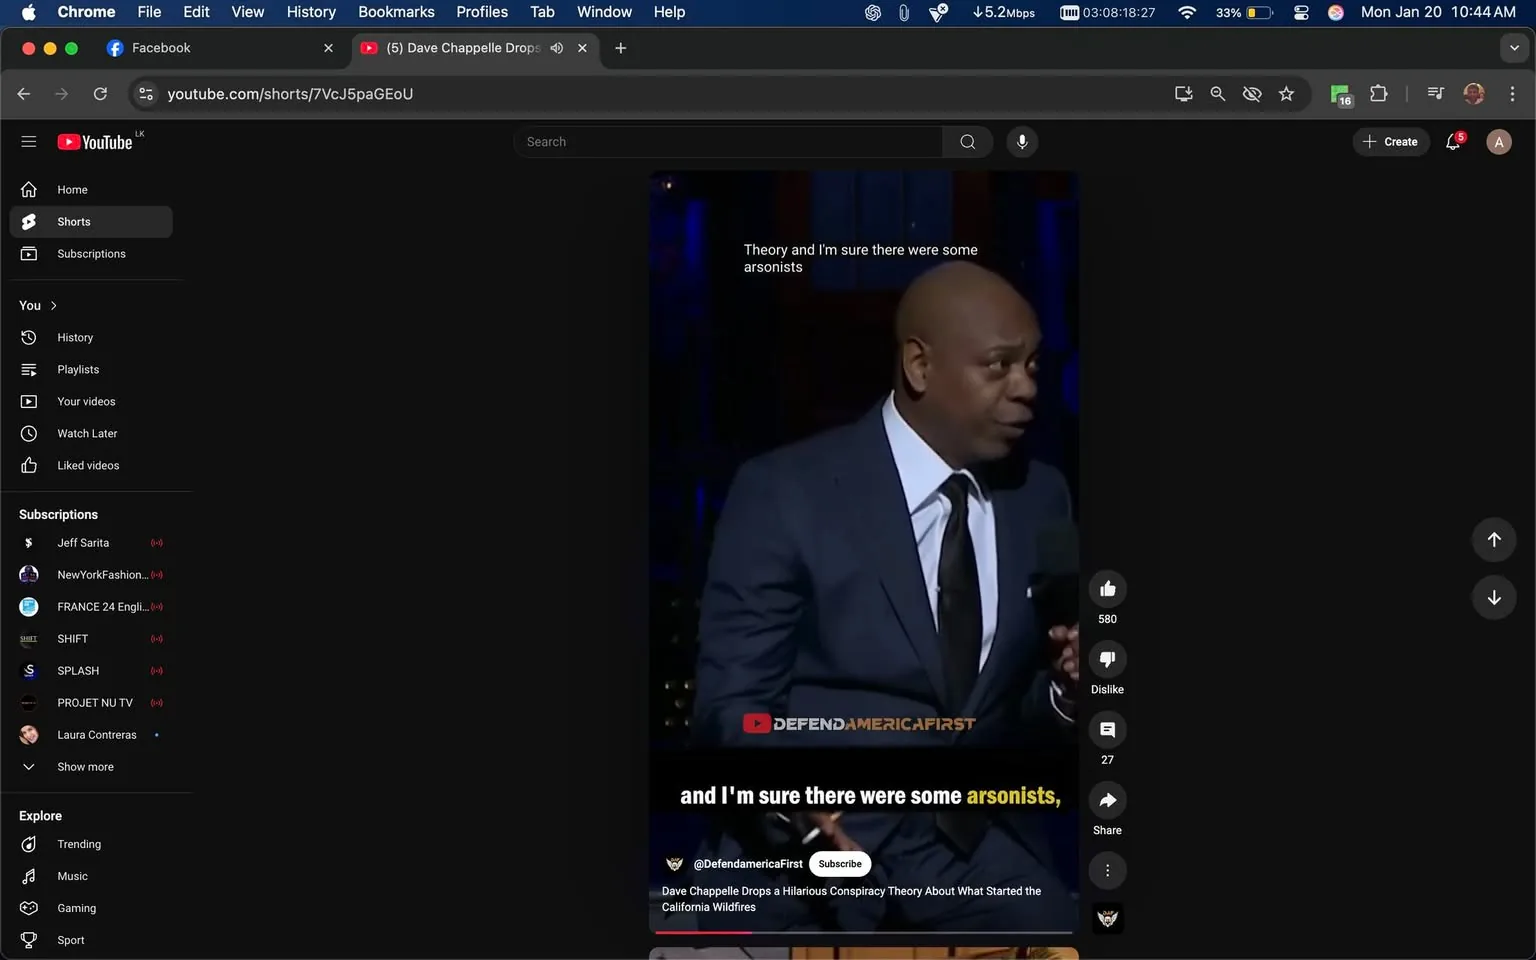Like the Dave Chappelle short
Screen dimensions: 1536x960
click(x=1107, y=589)
